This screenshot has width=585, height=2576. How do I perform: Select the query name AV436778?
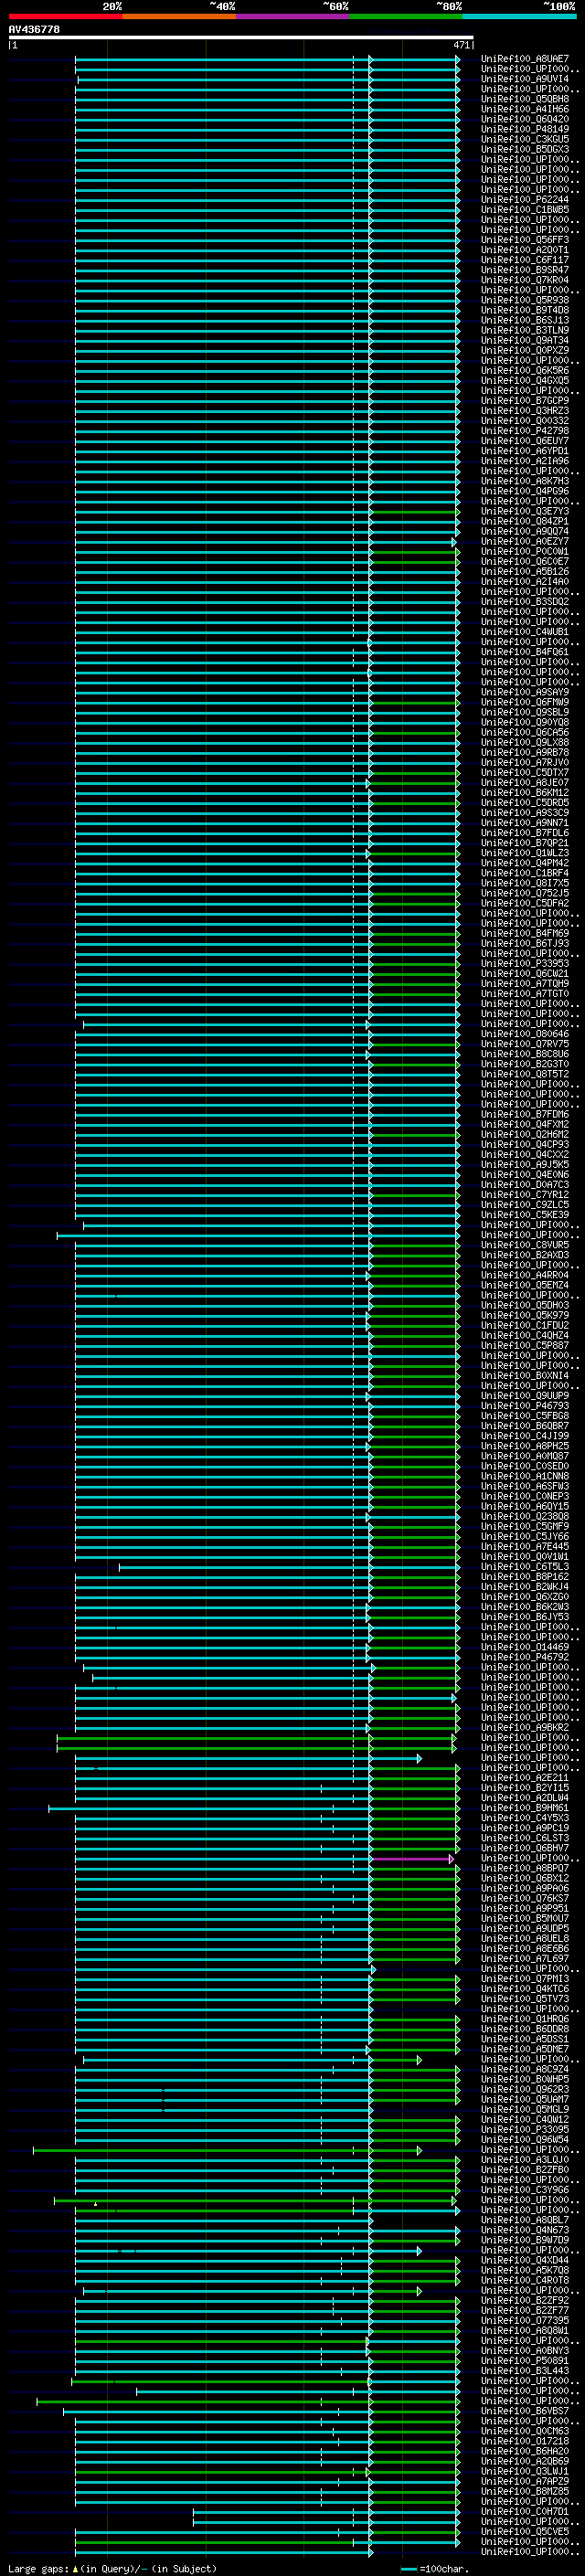pyautogui.click(x=34, y=29)
